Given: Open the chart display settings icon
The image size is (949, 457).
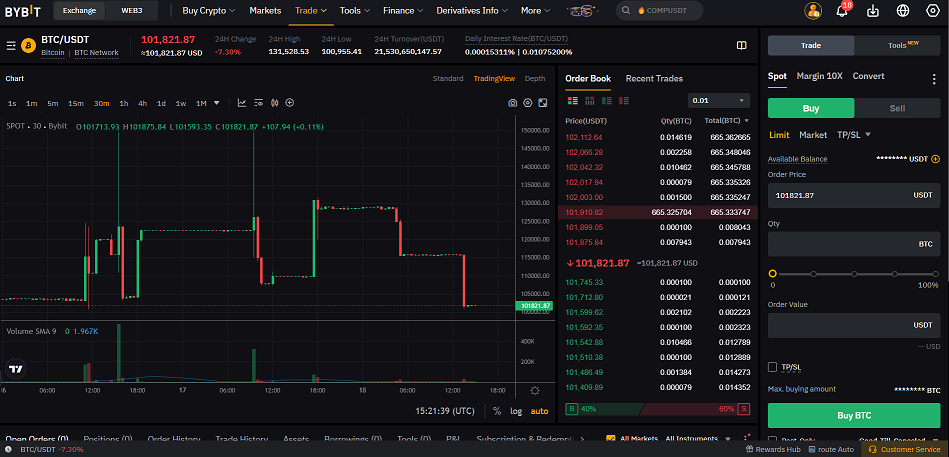Looking at the screenshot, I should pos(258,103).
